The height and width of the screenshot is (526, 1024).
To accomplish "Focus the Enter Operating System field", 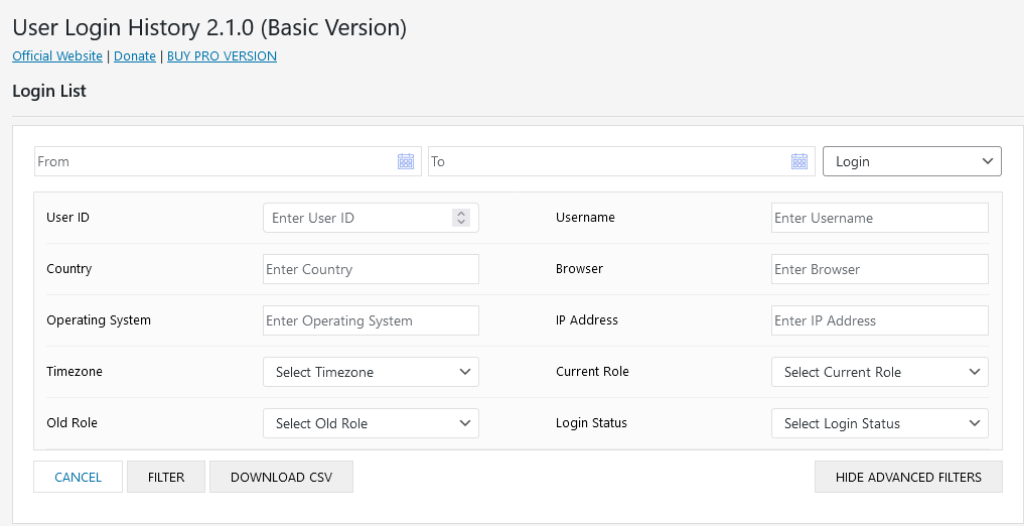I will 371,321.
